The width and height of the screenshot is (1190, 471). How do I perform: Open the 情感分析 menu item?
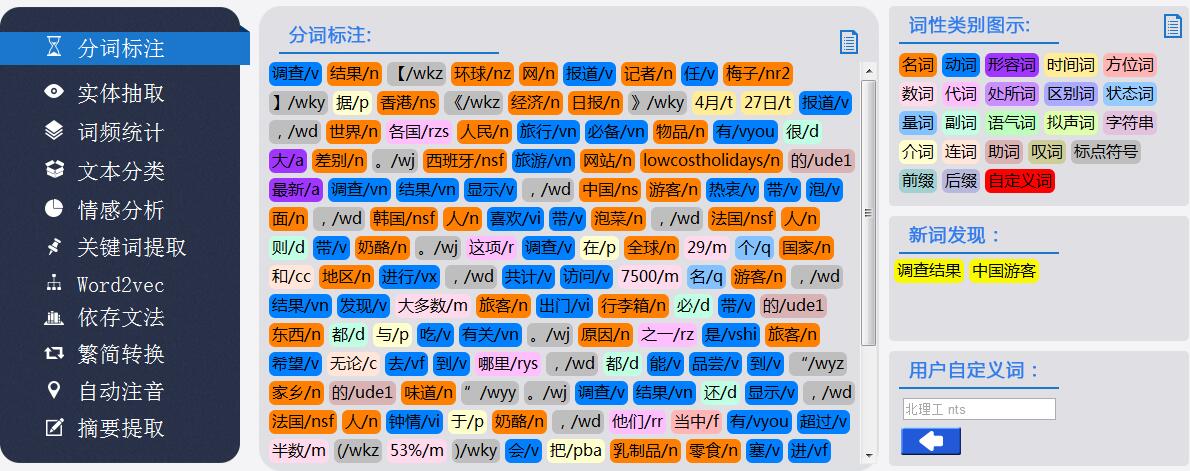pyautogui.click(x=121, y=209)
